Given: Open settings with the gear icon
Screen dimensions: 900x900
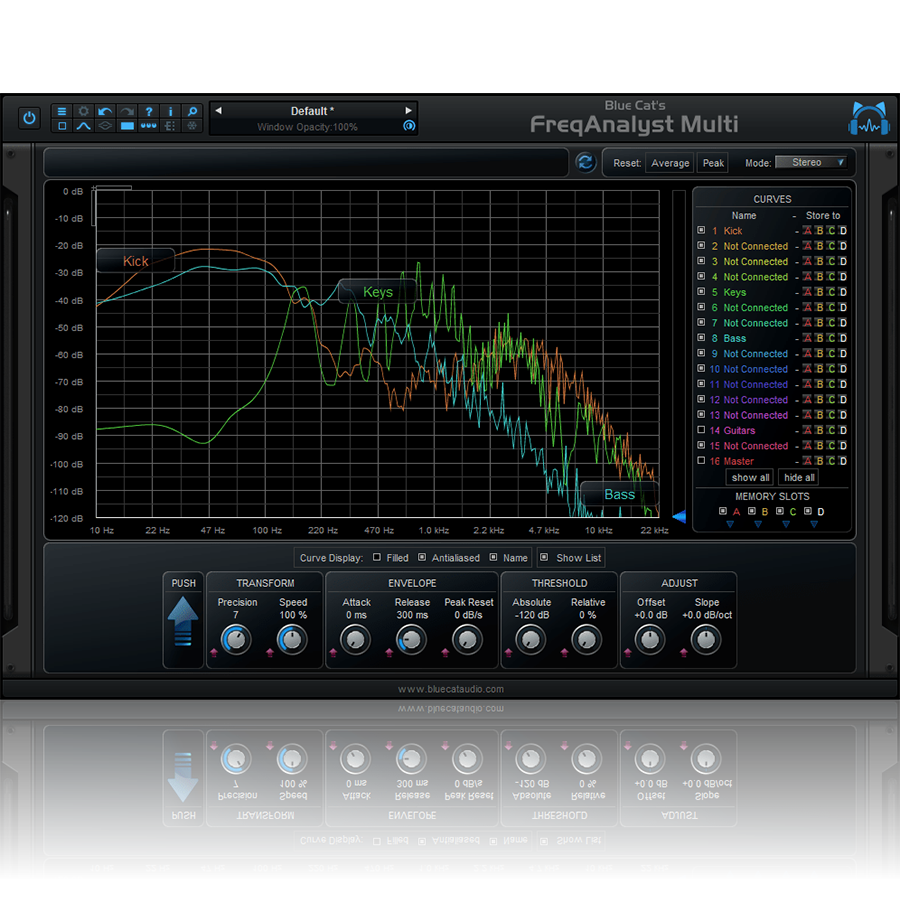Looking at the screenshot, I should coord(83,112).
